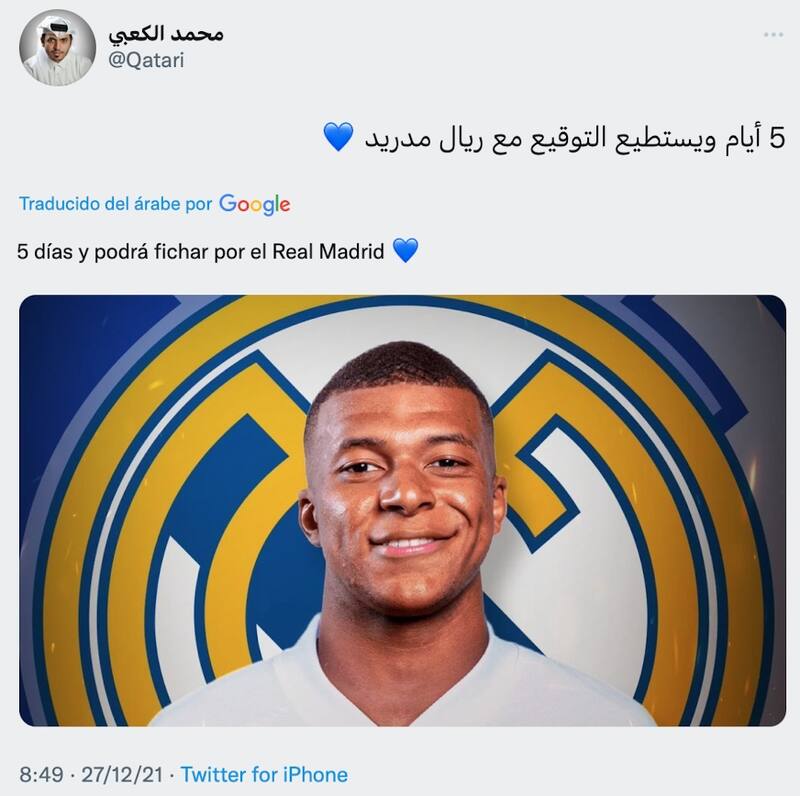Click the 8:49 timestamp
Screen dimensions: 800x796
[41, 774]
